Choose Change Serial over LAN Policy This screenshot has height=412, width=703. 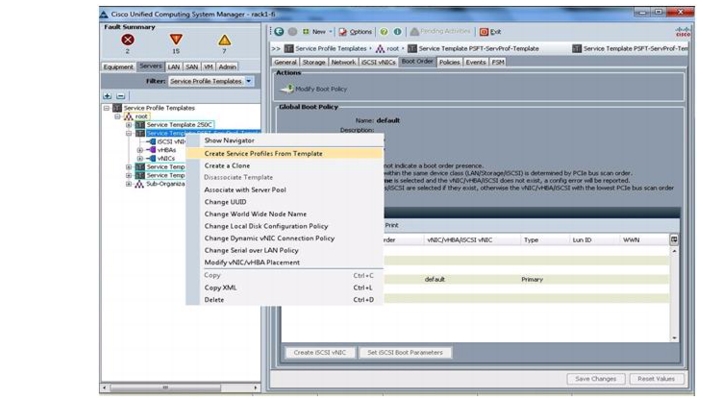[x=251, y=250]
